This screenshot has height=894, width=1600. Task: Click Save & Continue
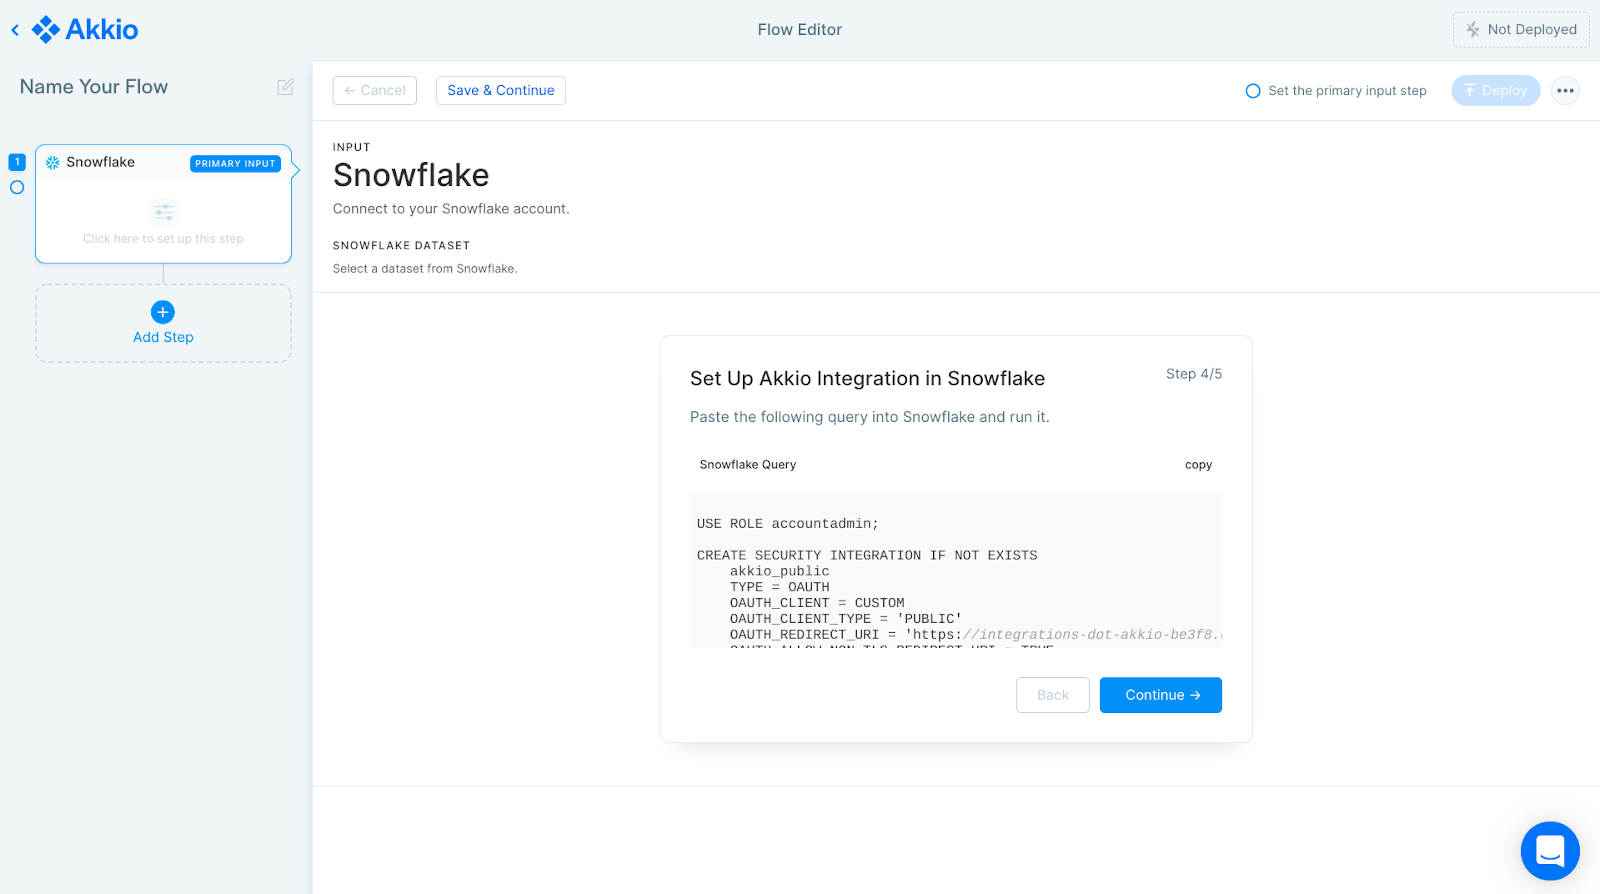(x=501, y=90)
